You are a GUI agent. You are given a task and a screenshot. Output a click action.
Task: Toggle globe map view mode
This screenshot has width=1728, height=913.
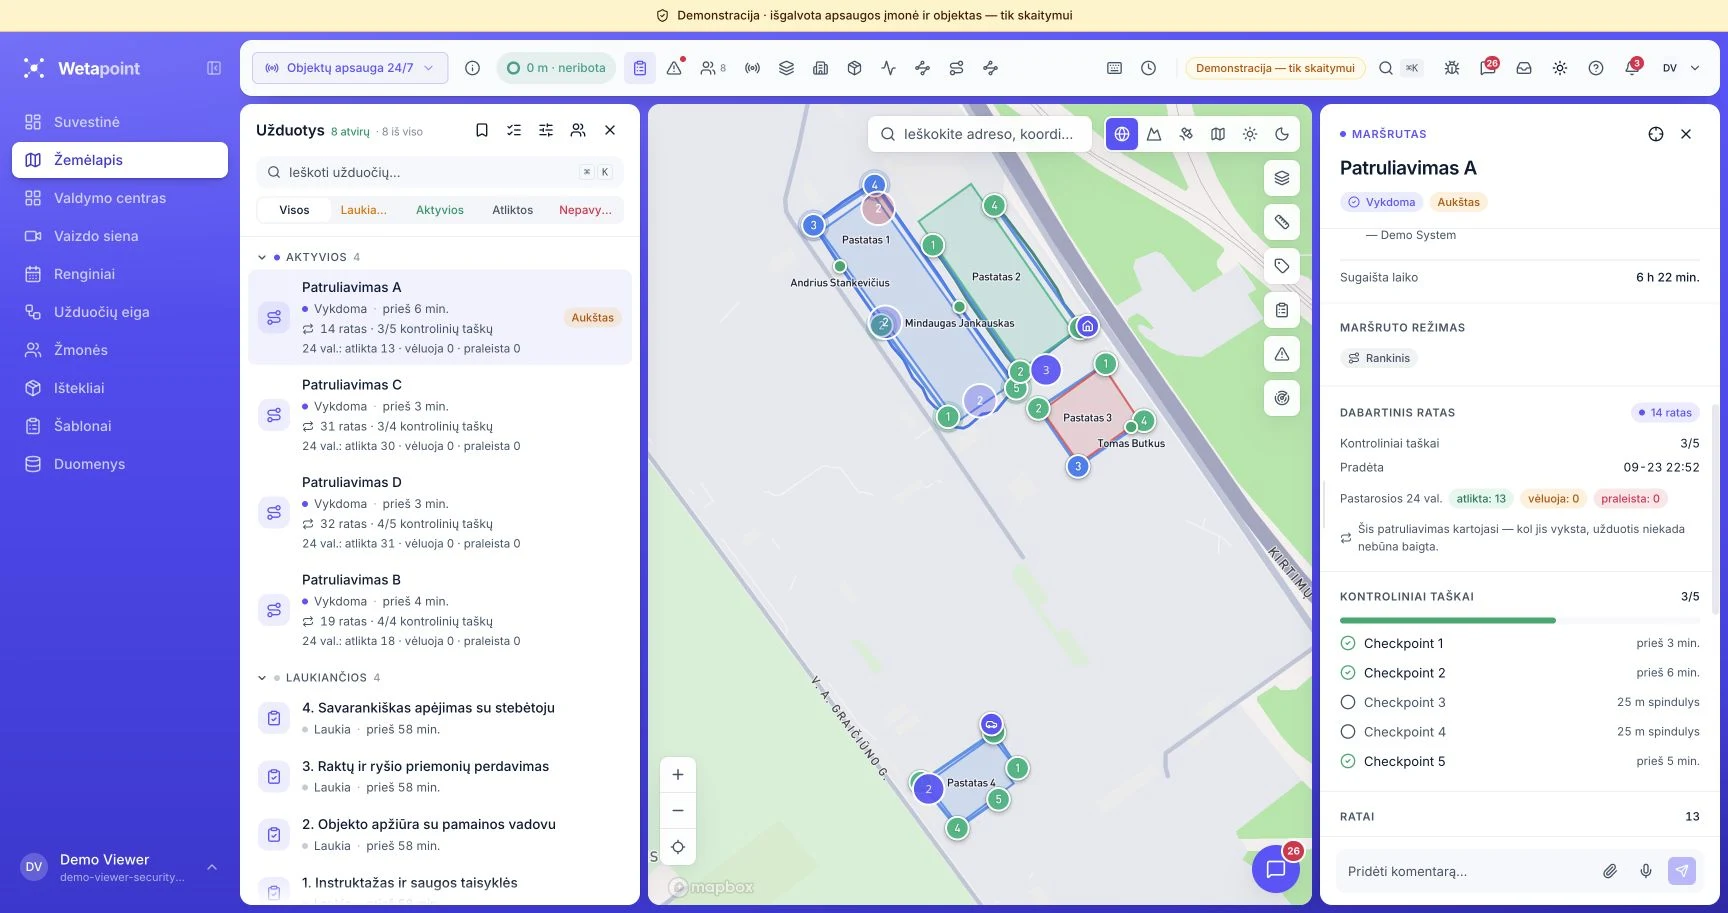[x=1122, y=134]
